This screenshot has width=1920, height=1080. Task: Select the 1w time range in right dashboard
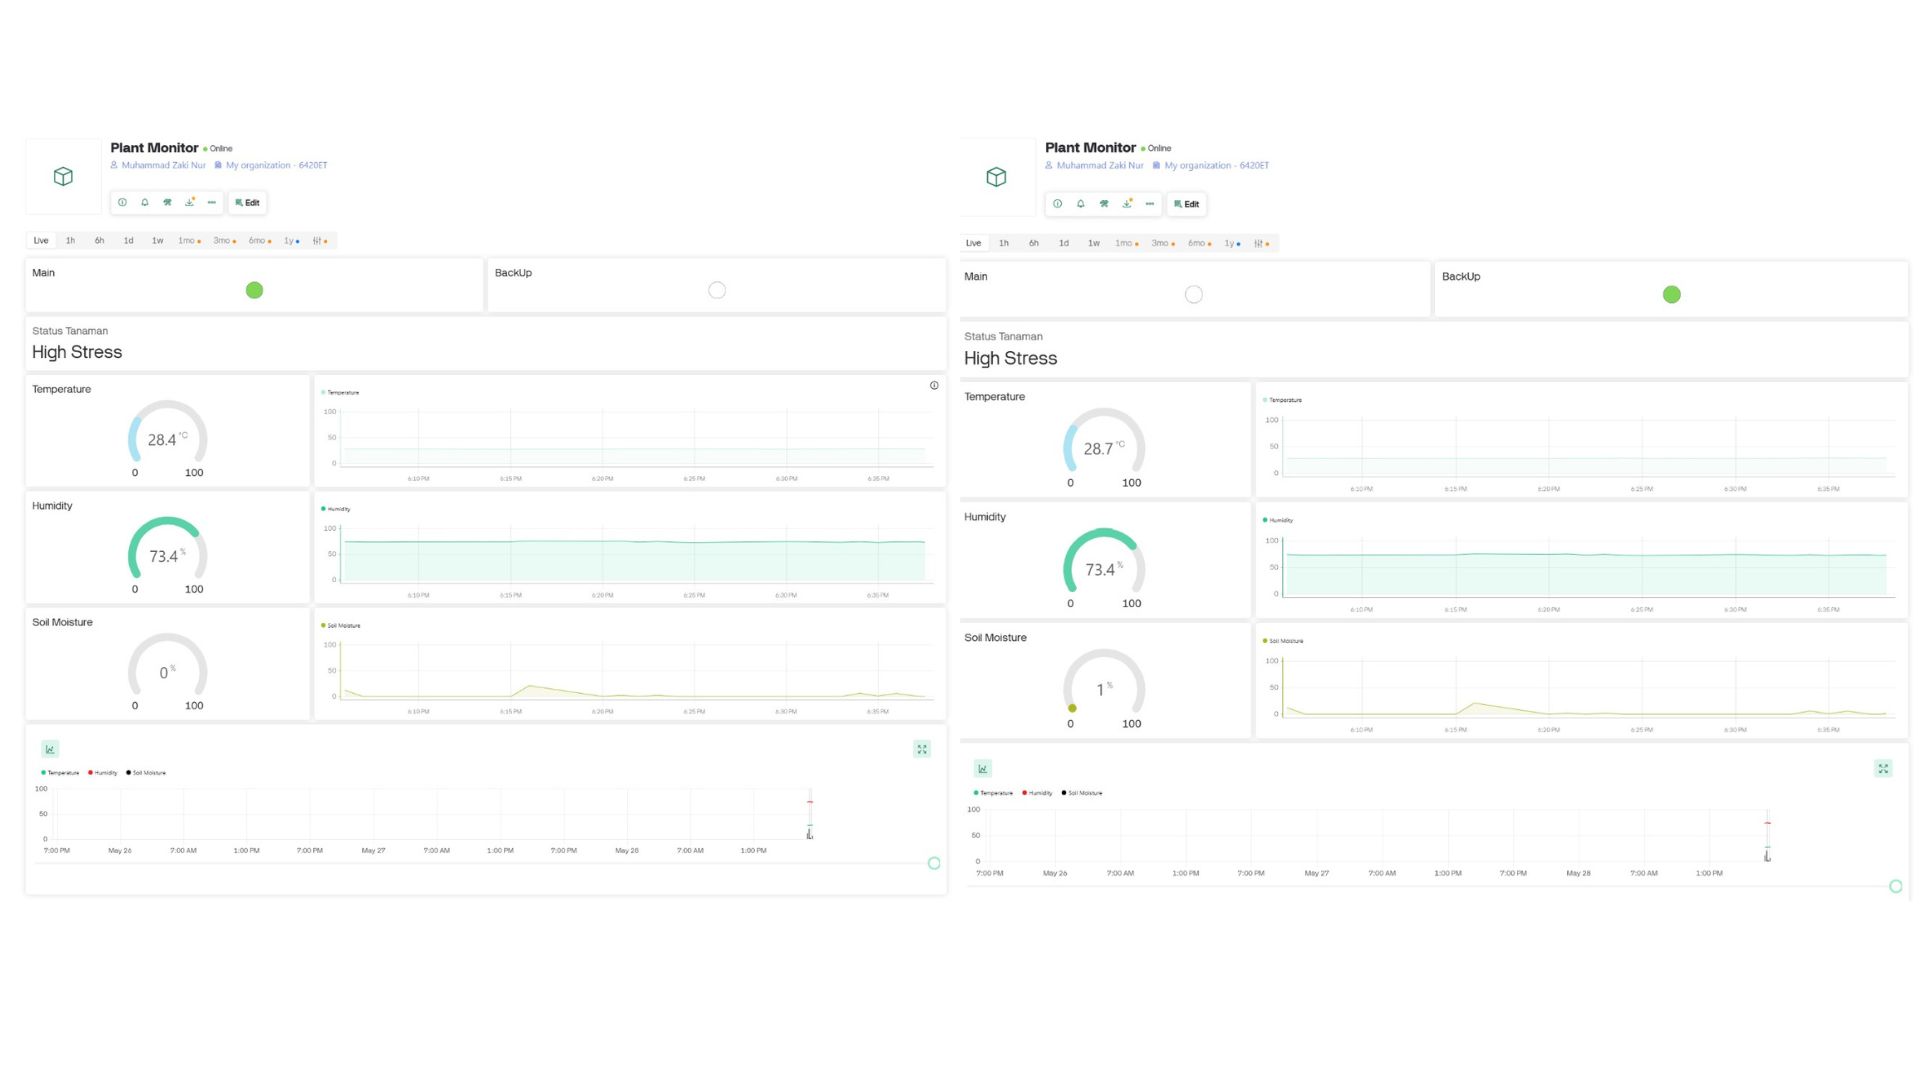[1094, 243]
